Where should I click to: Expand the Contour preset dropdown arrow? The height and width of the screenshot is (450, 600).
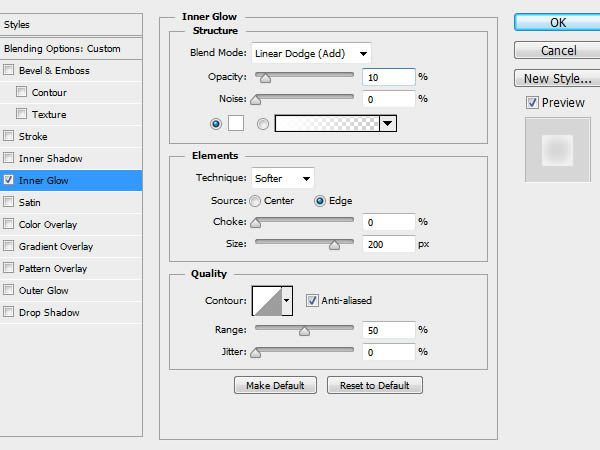(287, 301)
